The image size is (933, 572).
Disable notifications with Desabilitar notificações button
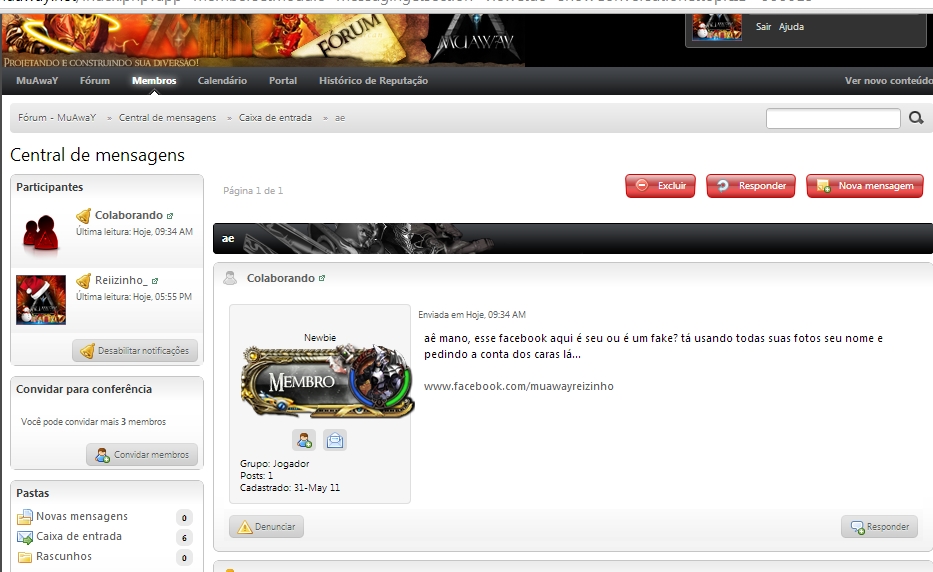(x=135, y=351)
